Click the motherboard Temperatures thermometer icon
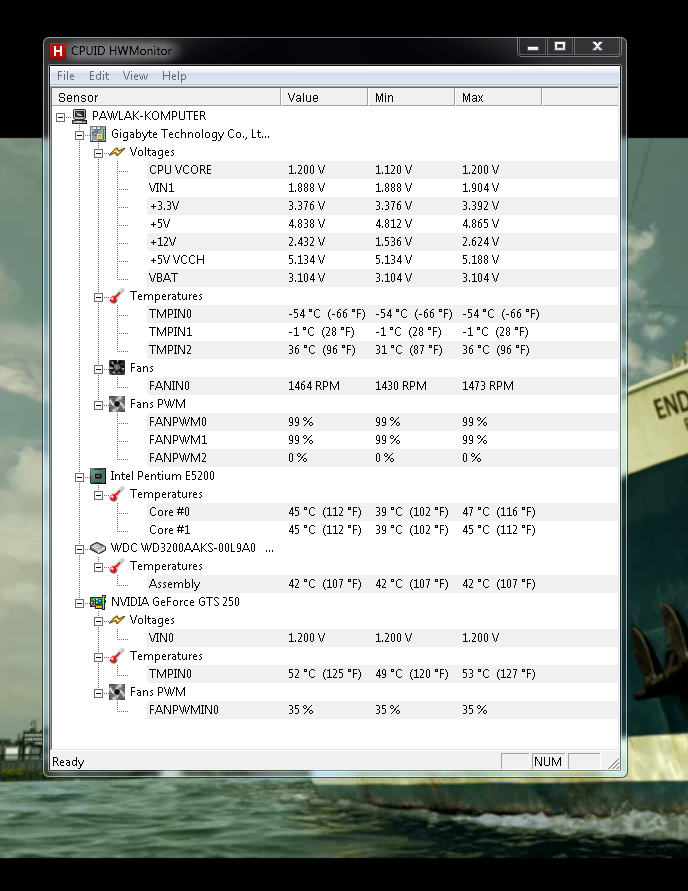688x891 pixels. pyautogui.click(x=116, y=296)
